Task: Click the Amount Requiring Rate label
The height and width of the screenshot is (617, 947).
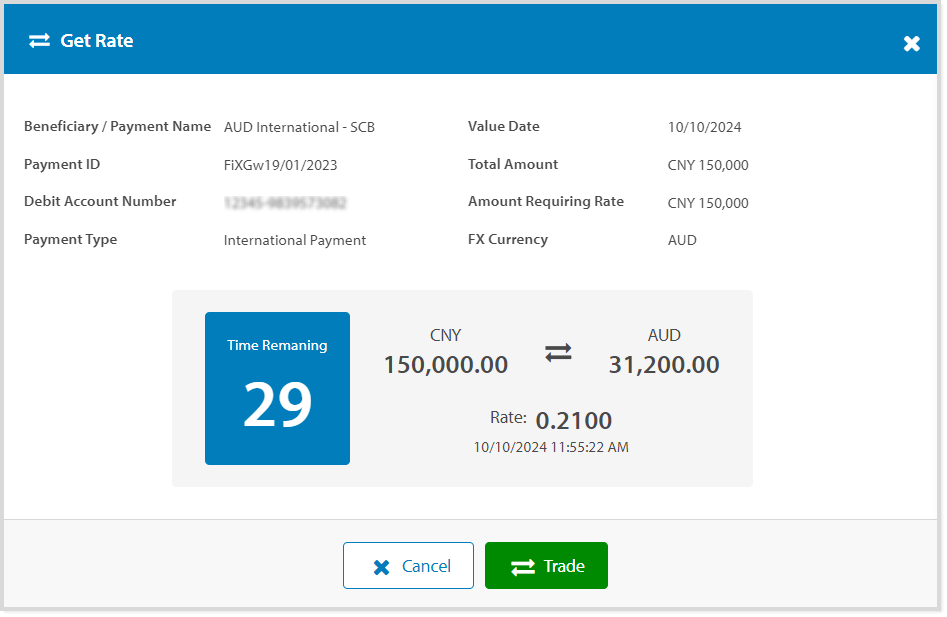Action: click(545, 202)
